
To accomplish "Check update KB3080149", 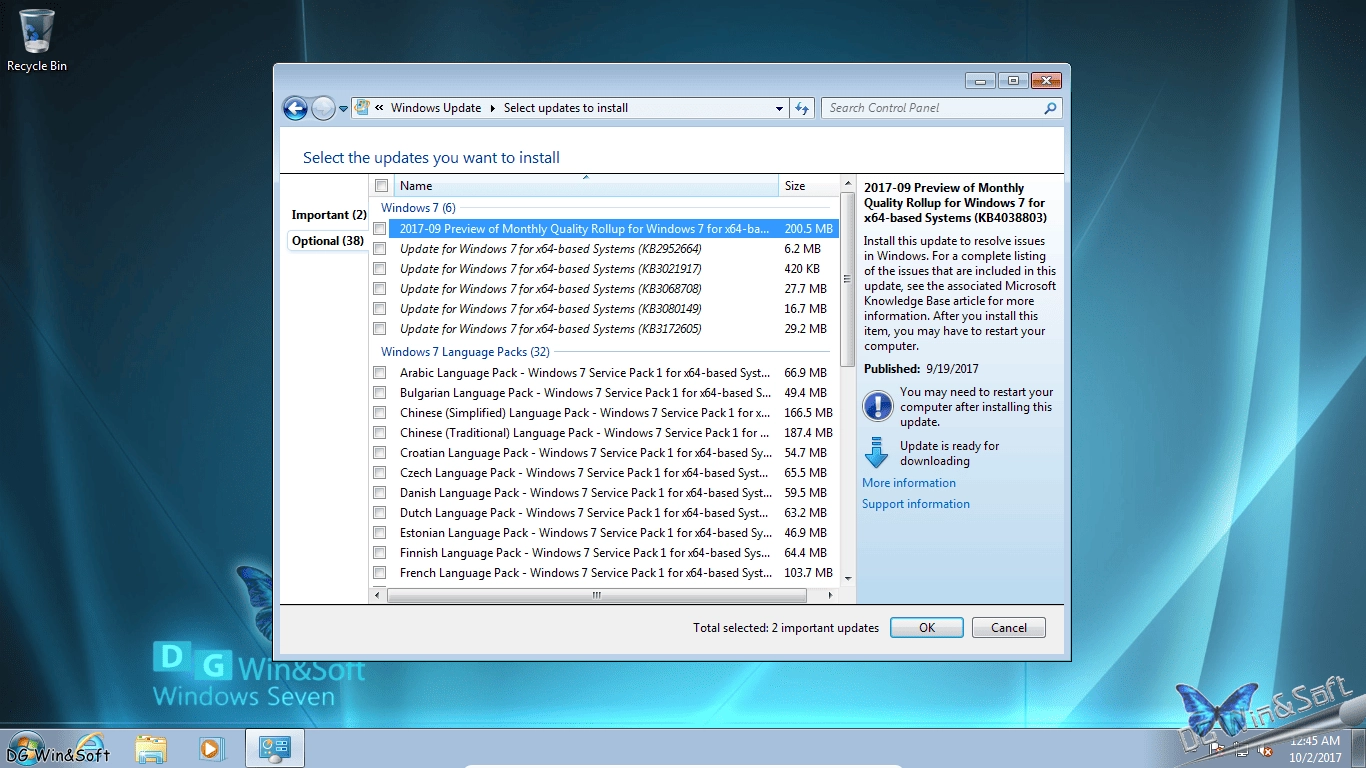I will (380, 309).
